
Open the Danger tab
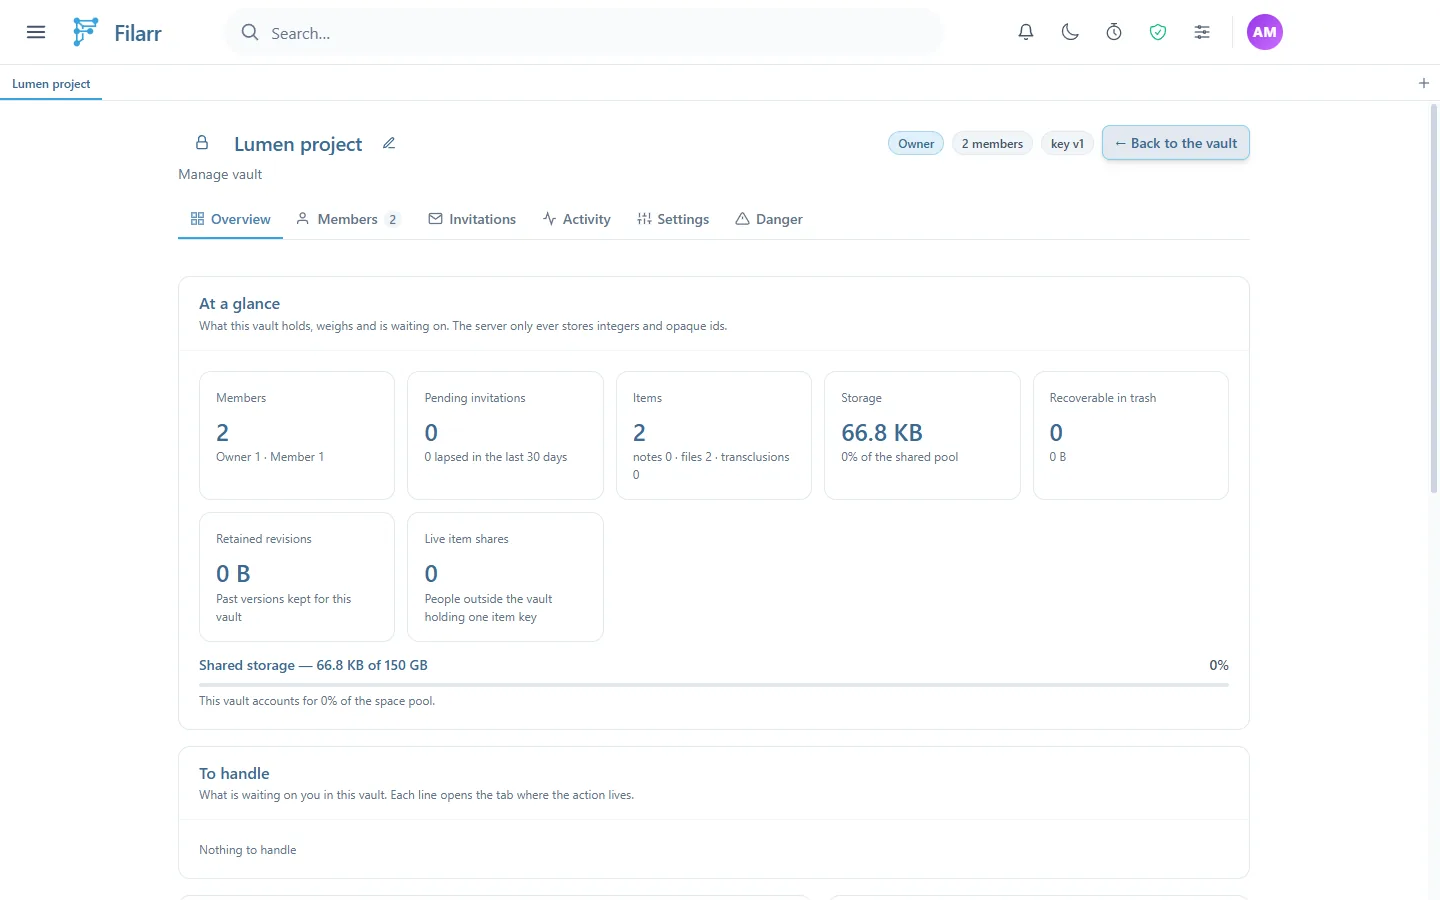pyautogui.click(x=769, y=219)
